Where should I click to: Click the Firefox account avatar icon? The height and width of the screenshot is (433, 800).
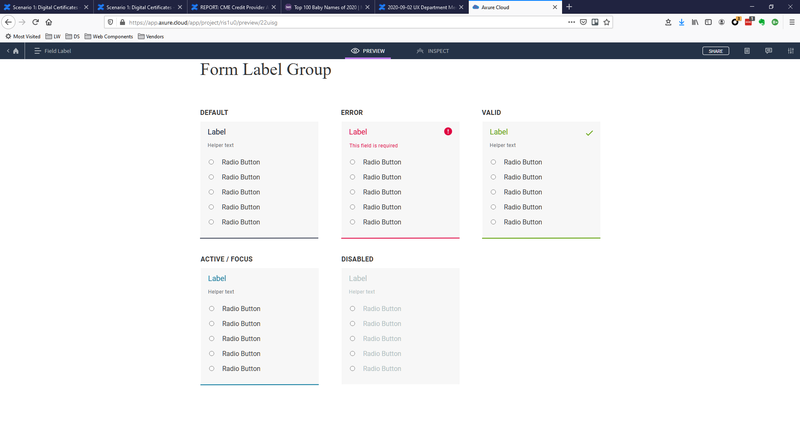pos(721,22)
